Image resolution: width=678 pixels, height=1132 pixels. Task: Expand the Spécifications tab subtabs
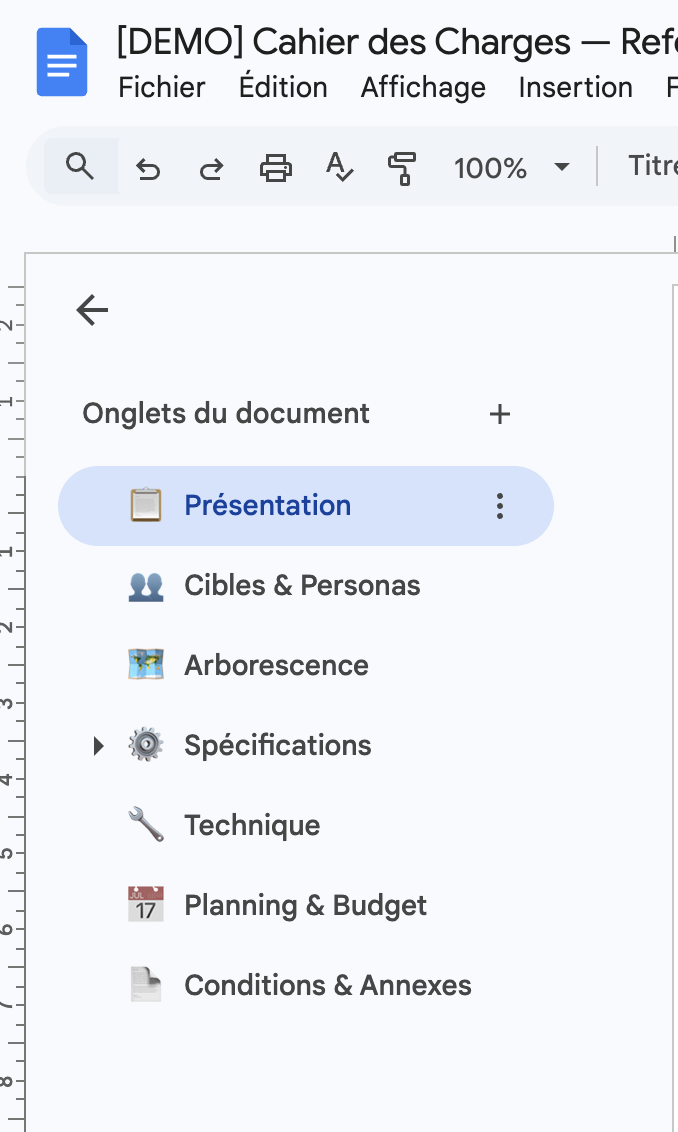[x=98, y=745]
